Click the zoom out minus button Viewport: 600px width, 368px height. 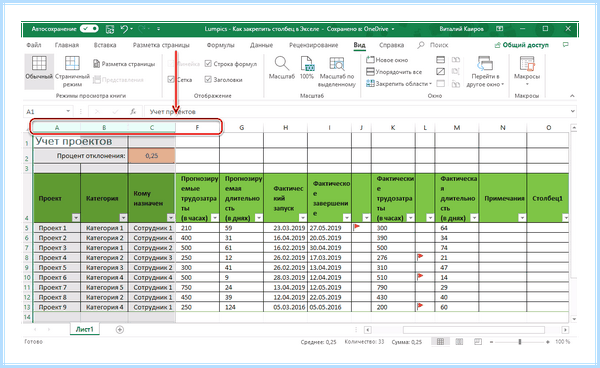[x=492, y=342]
